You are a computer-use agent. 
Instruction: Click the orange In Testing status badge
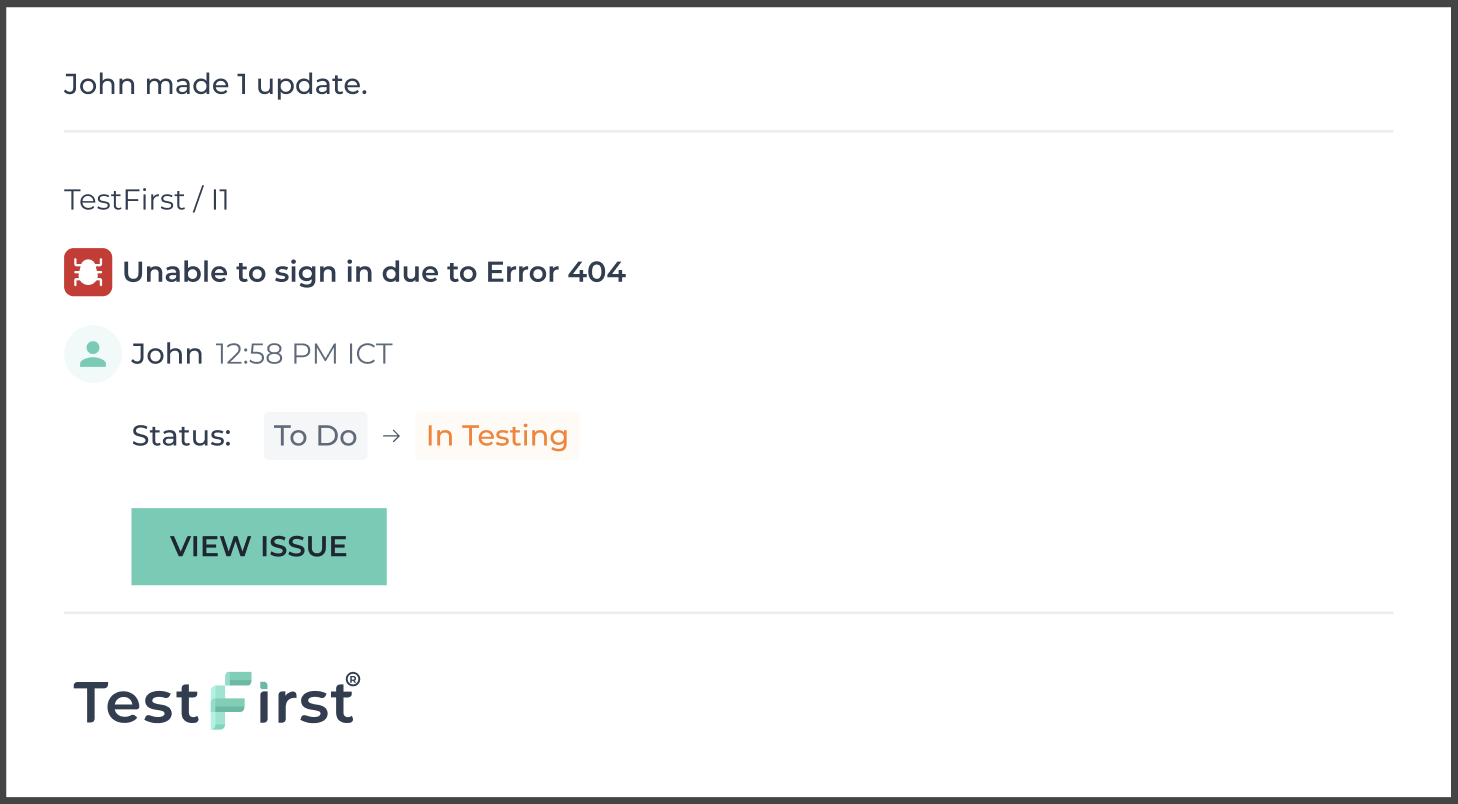tap(497, 436)
